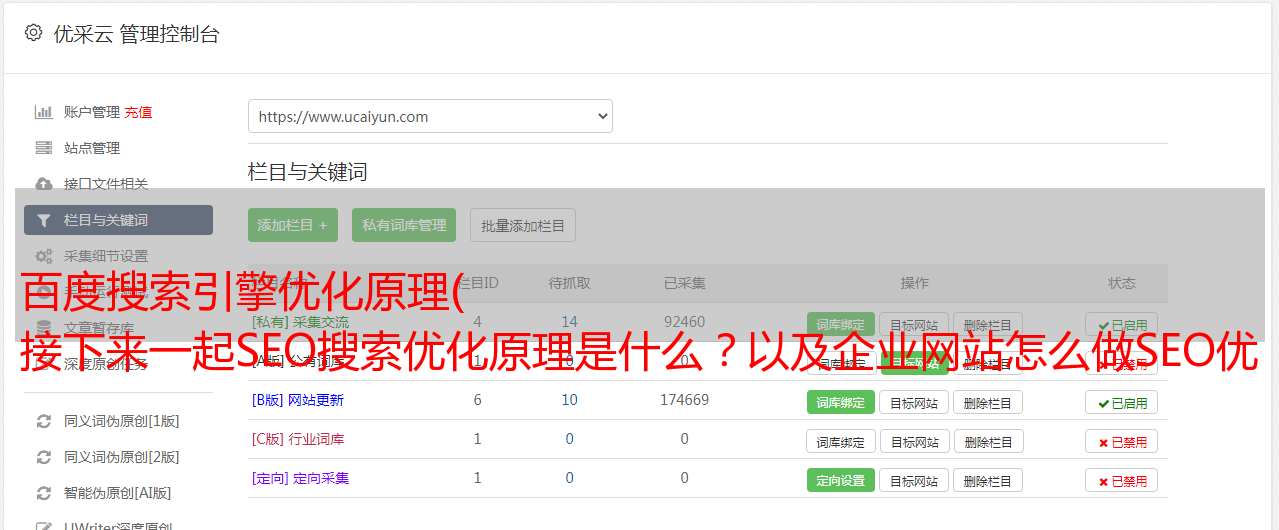1279x530 pixels.
Task: Open 私有词库管理
Action: point(404,225)
